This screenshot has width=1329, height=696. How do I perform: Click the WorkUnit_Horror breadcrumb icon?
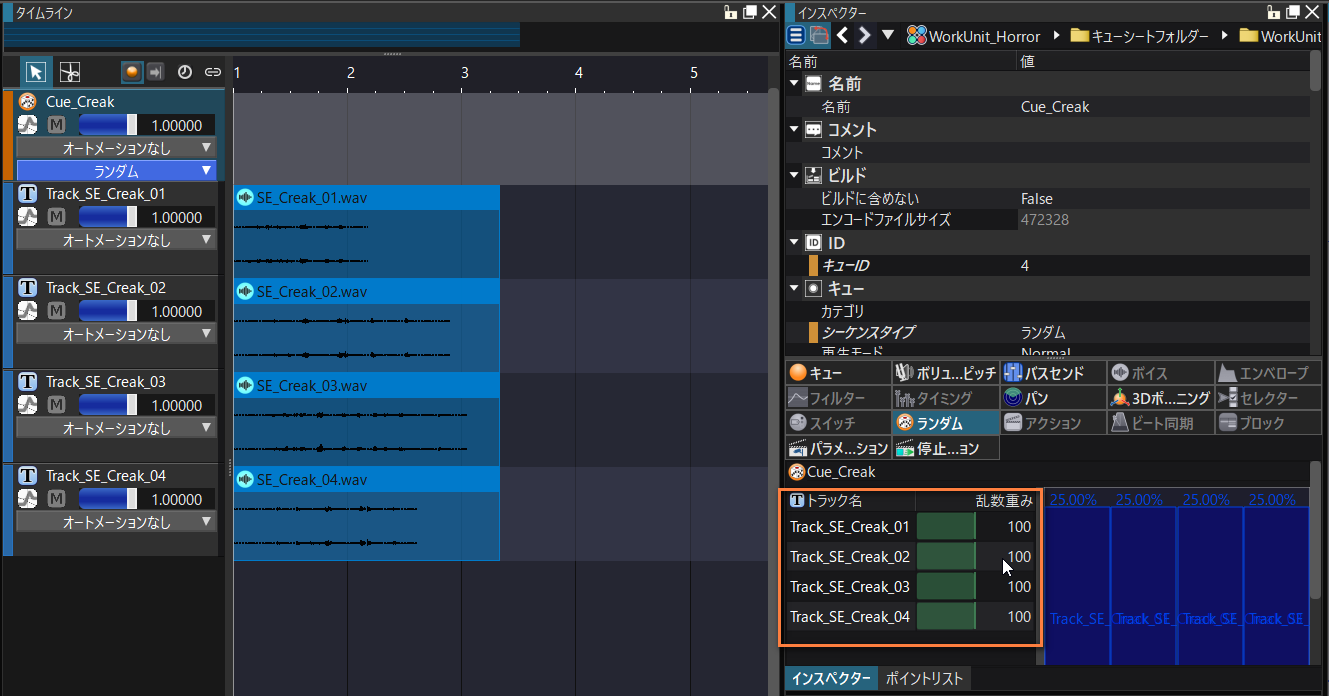916,35
